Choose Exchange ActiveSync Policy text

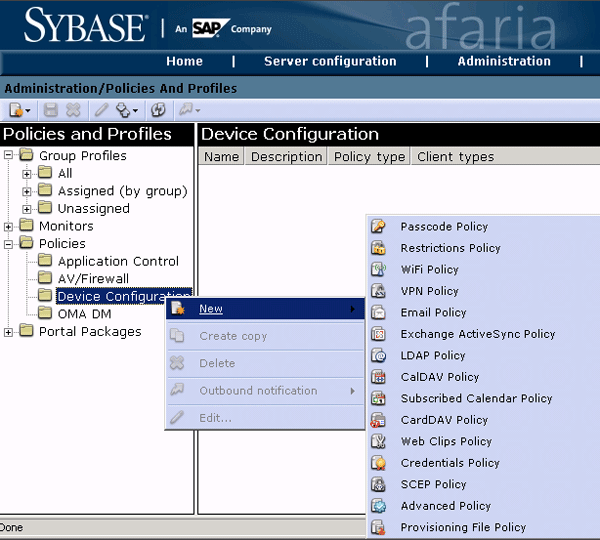(478, 334)
